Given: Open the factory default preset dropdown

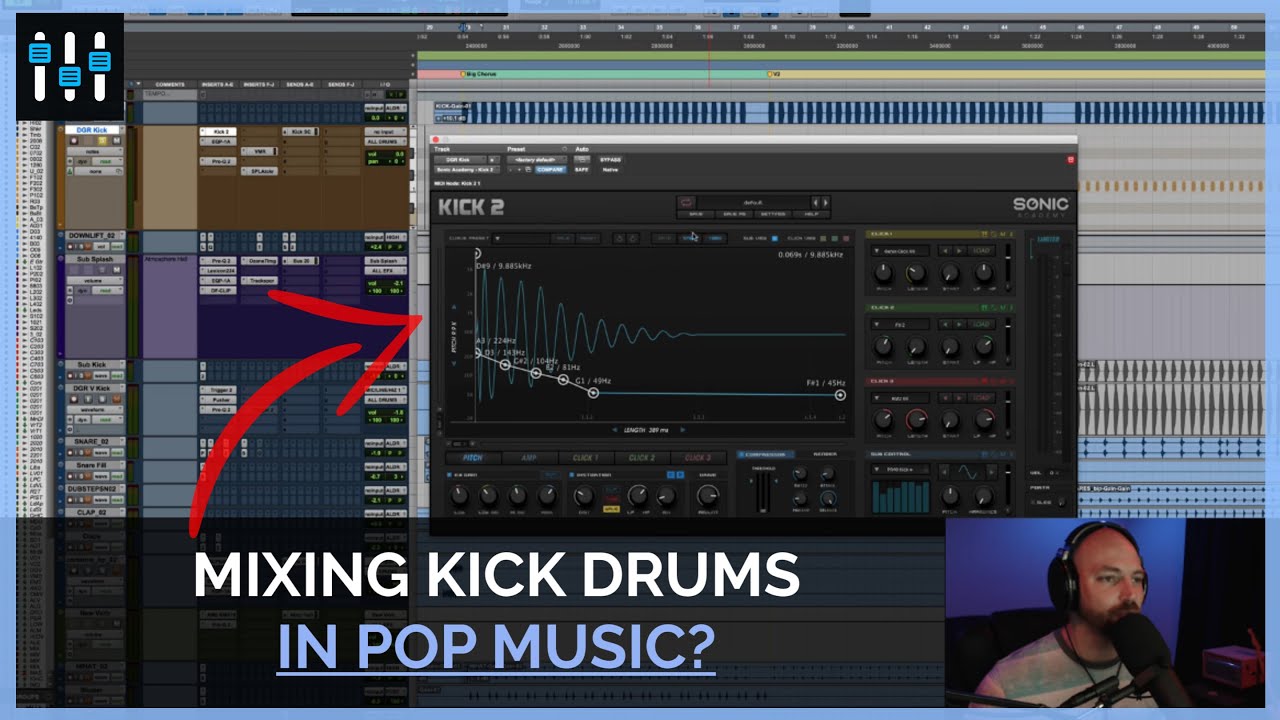Looking at the screenshot, I should [x=537, y=159].
